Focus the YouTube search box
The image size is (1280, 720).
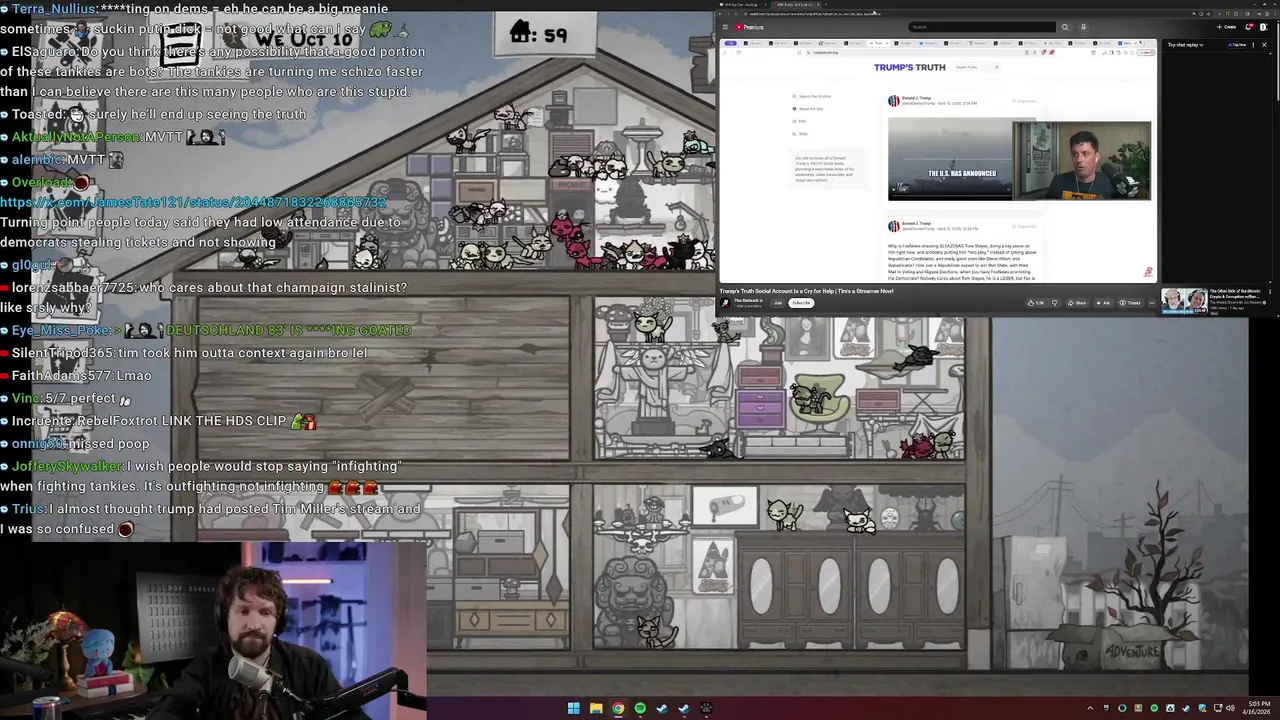pos(981,27)
